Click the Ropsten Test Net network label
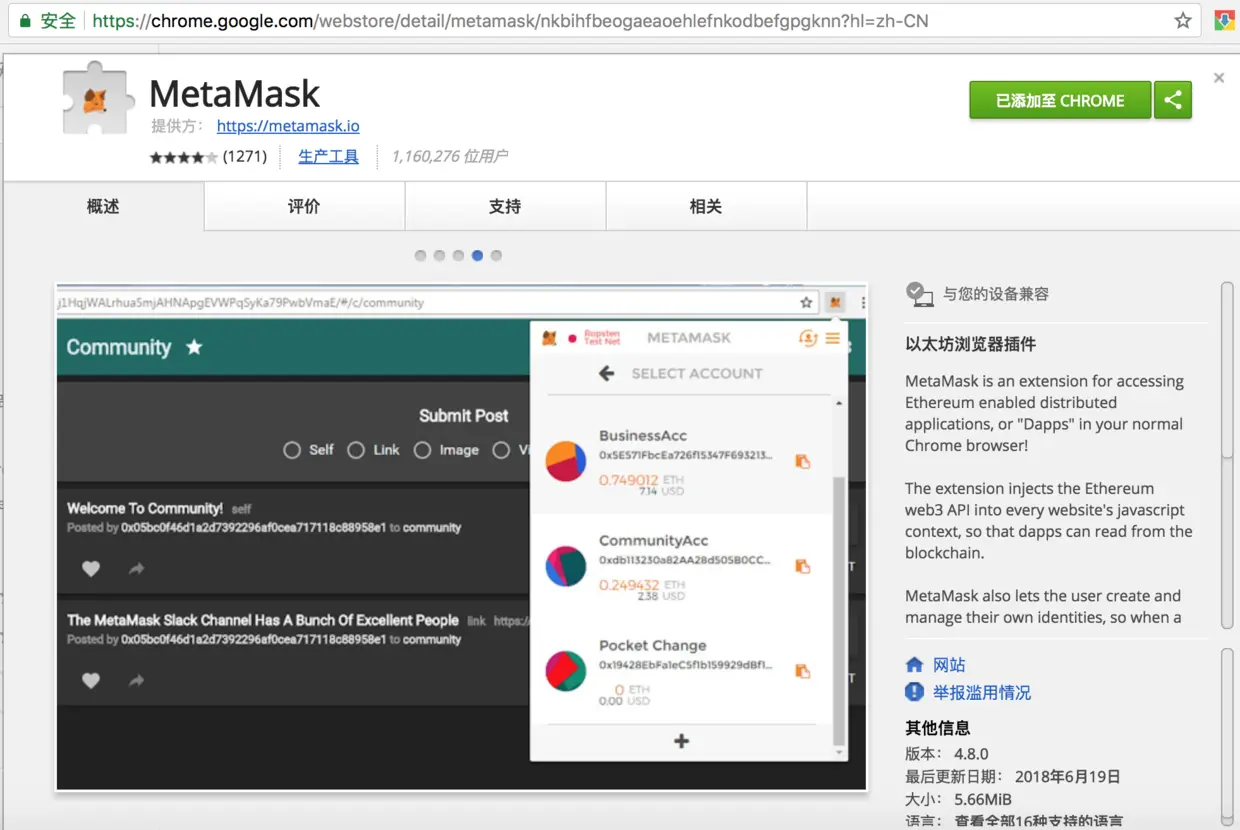This screenshot has width=1240, height=830. click(602, 338)
